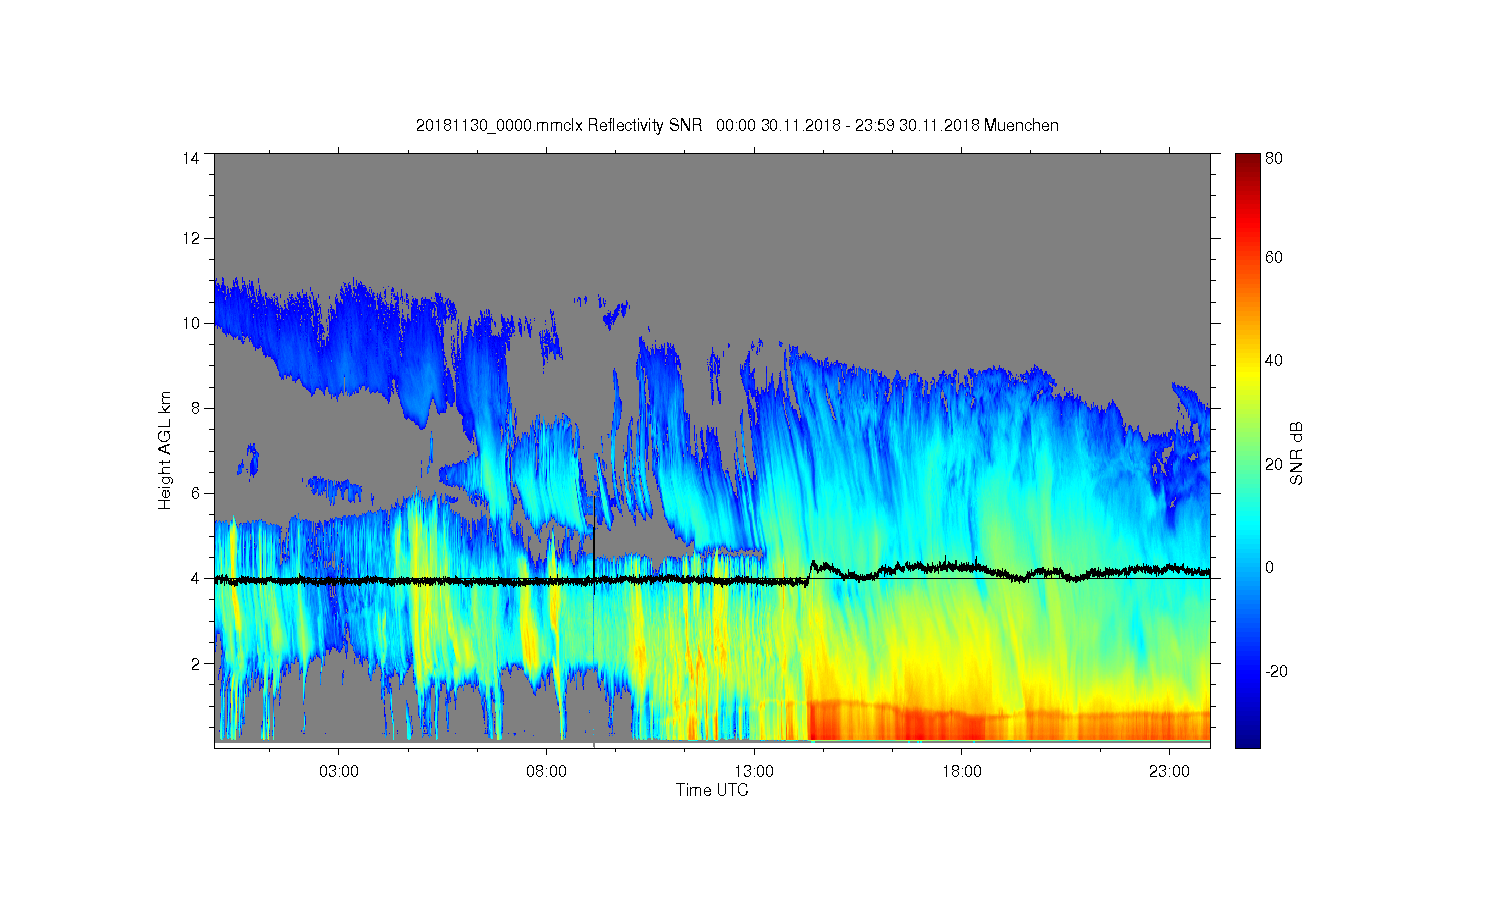This screenshot has width=1500, height=900.
Task: Click the 12 km height axis label
Action: pyautogui.click(x=190, y=238)
